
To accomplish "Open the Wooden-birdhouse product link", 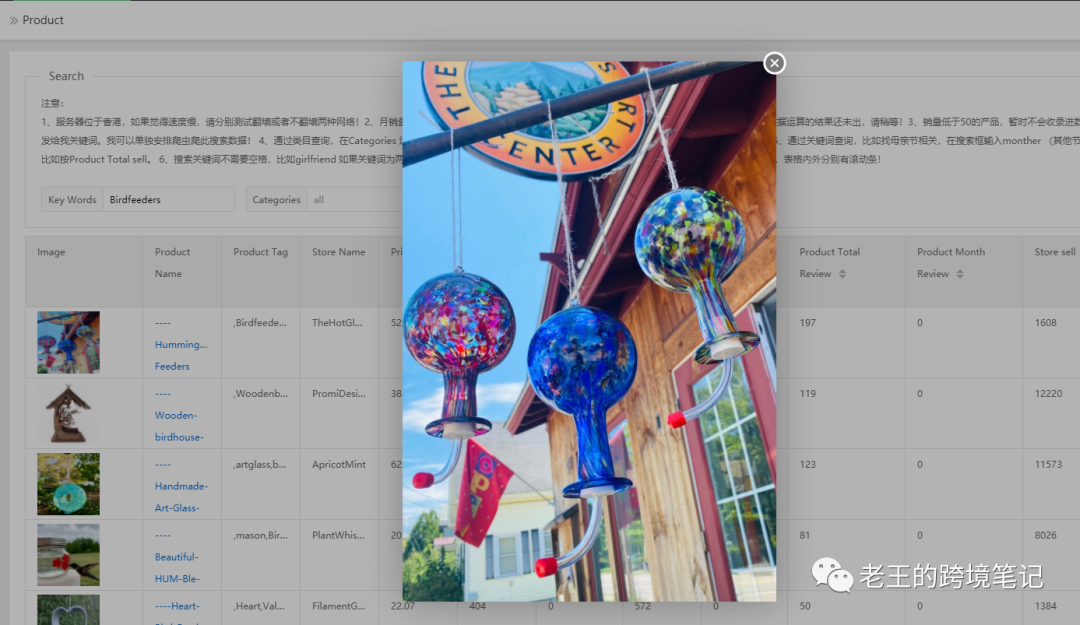I will coord(179,416).
